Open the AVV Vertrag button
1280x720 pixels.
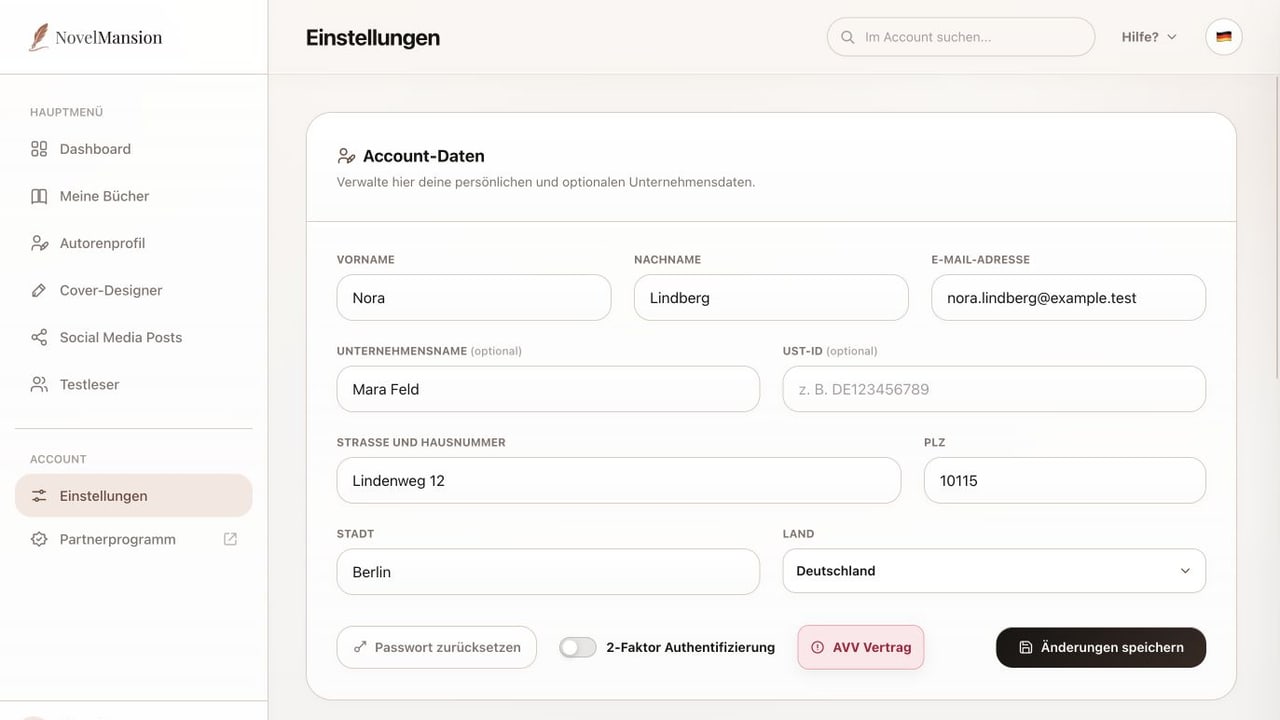[x=861, y=647]
